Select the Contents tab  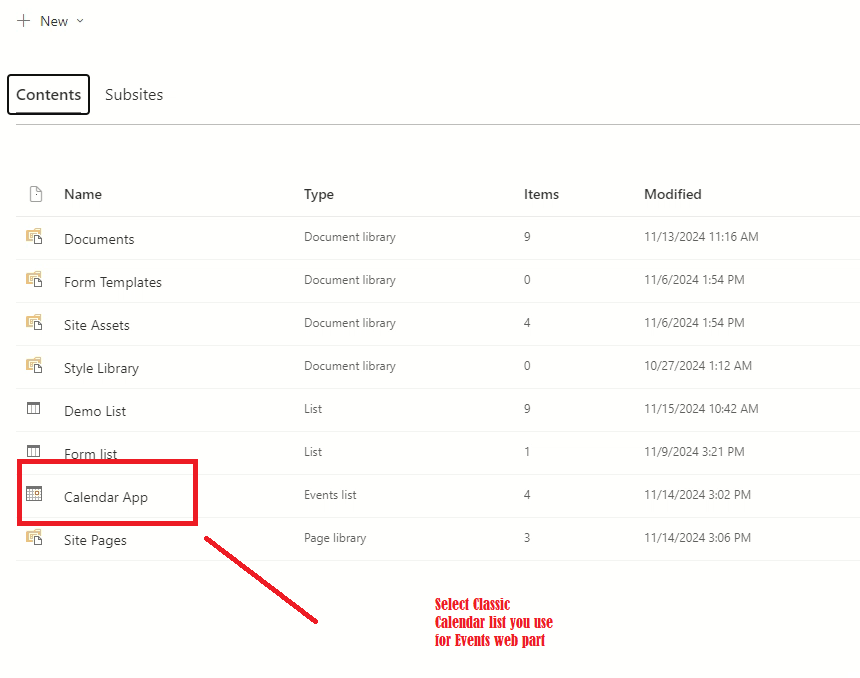pos(48,94)
